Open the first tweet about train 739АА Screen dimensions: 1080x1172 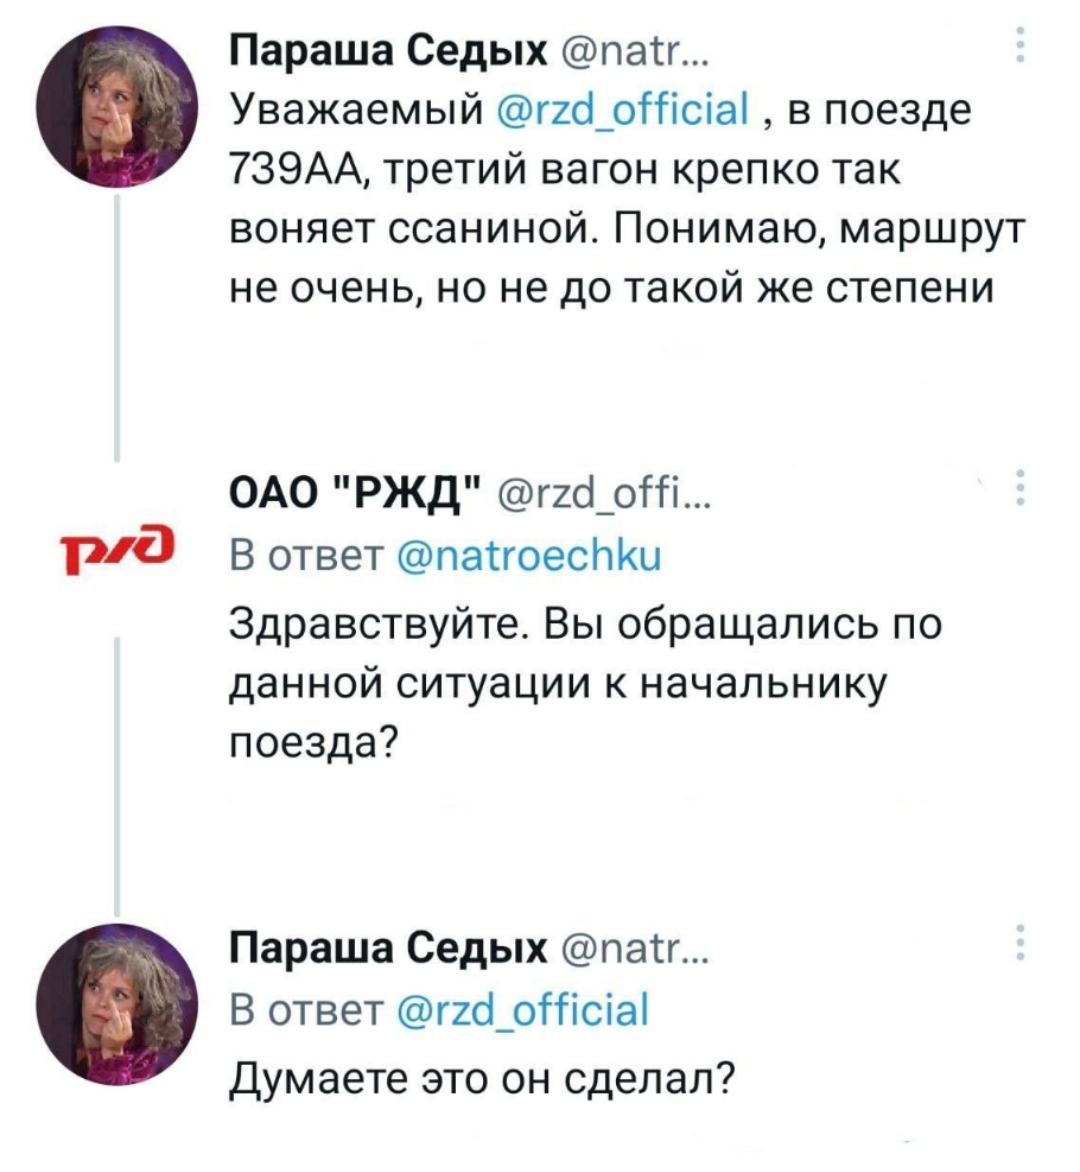pyautogui.click(x=620, y=230)
